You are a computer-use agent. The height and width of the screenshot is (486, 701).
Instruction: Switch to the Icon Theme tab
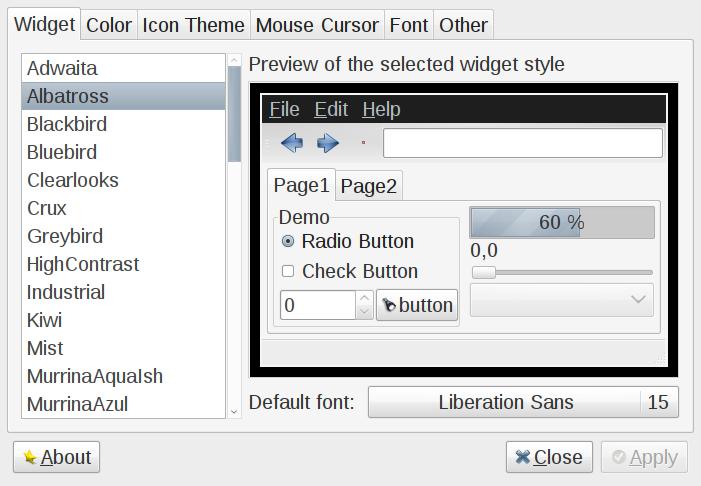[x=193, y=25]
